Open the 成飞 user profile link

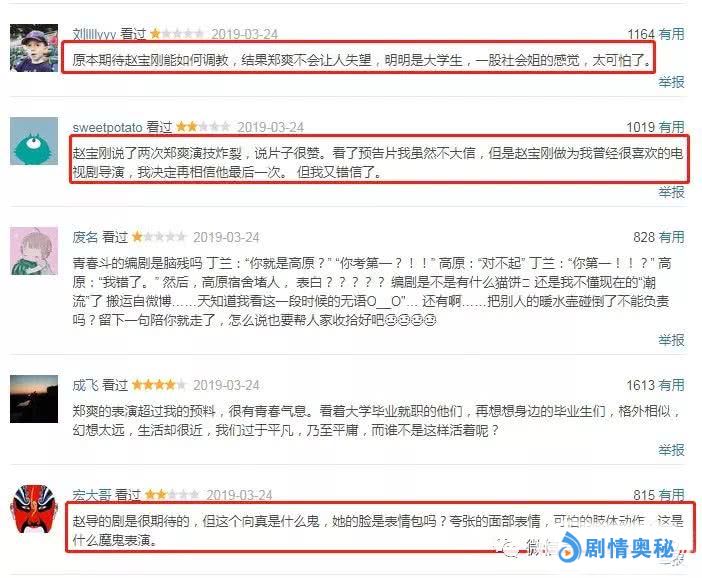tap(85, 385)
